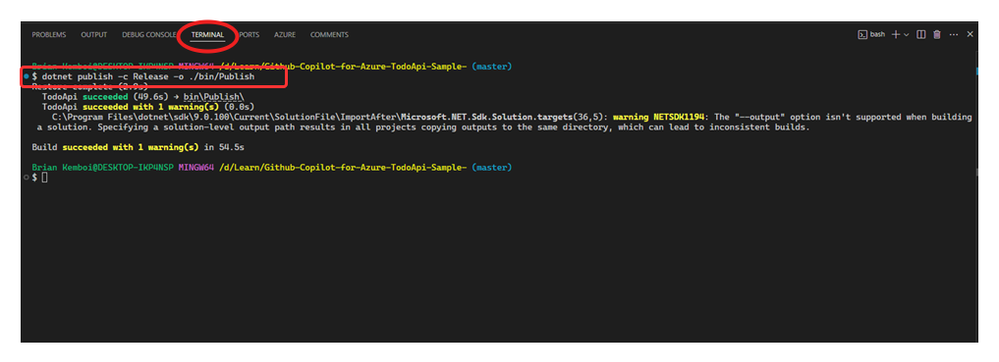The image size is (999, 362).
Task: Open the OUTPUT panel tab
Action: click(94, 35)
